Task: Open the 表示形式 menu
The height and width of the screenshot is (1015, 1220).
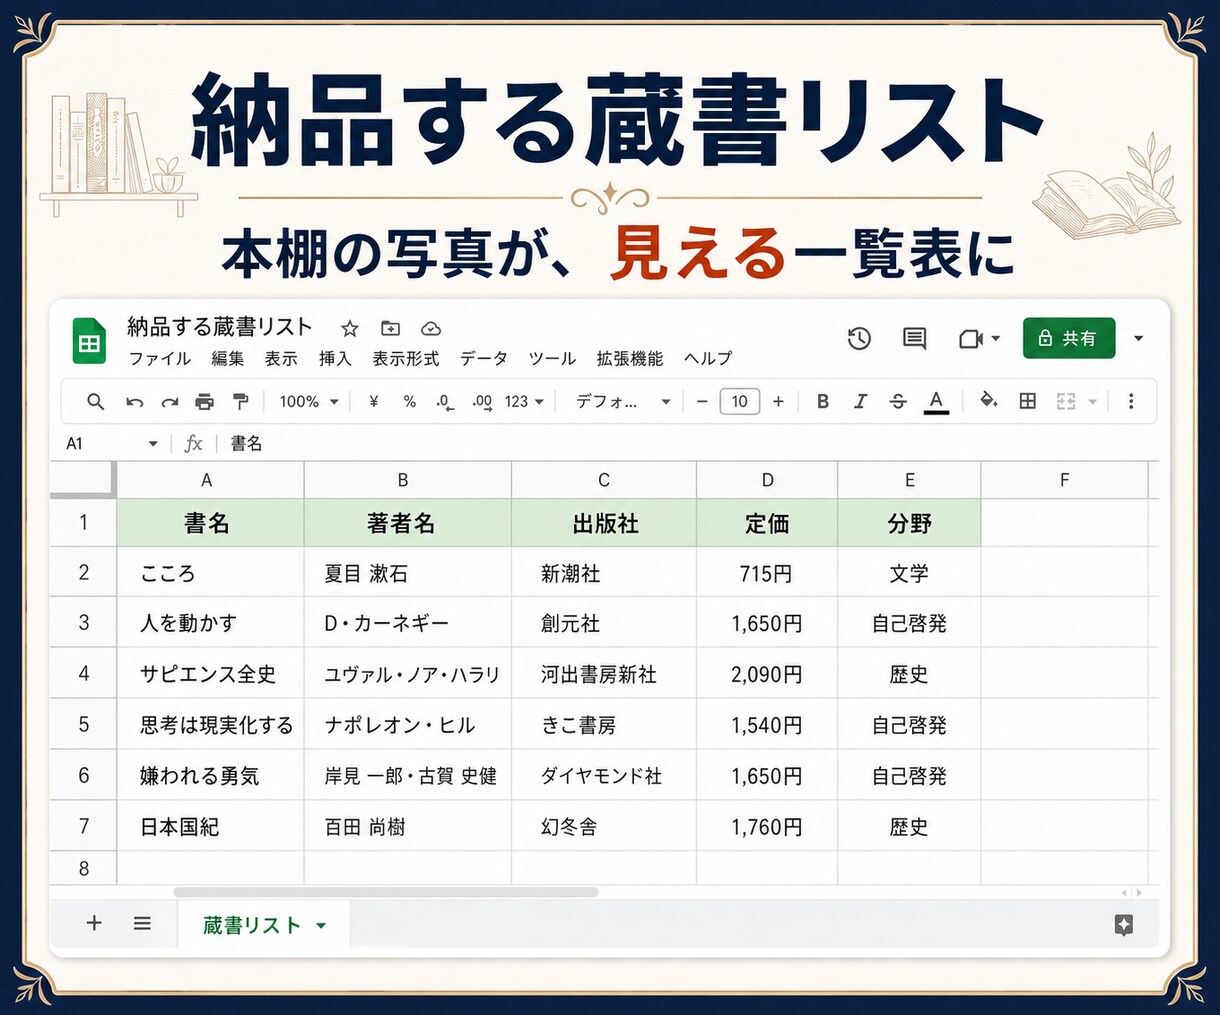Action: click(x=406, y=359)
